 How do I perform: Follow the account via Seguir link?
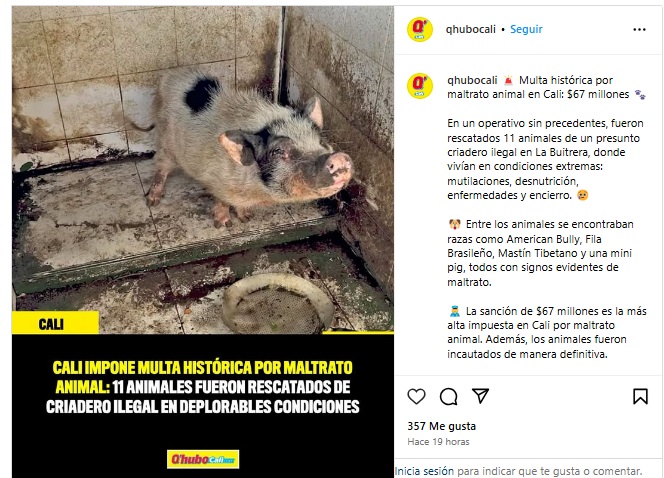(526, 29)
